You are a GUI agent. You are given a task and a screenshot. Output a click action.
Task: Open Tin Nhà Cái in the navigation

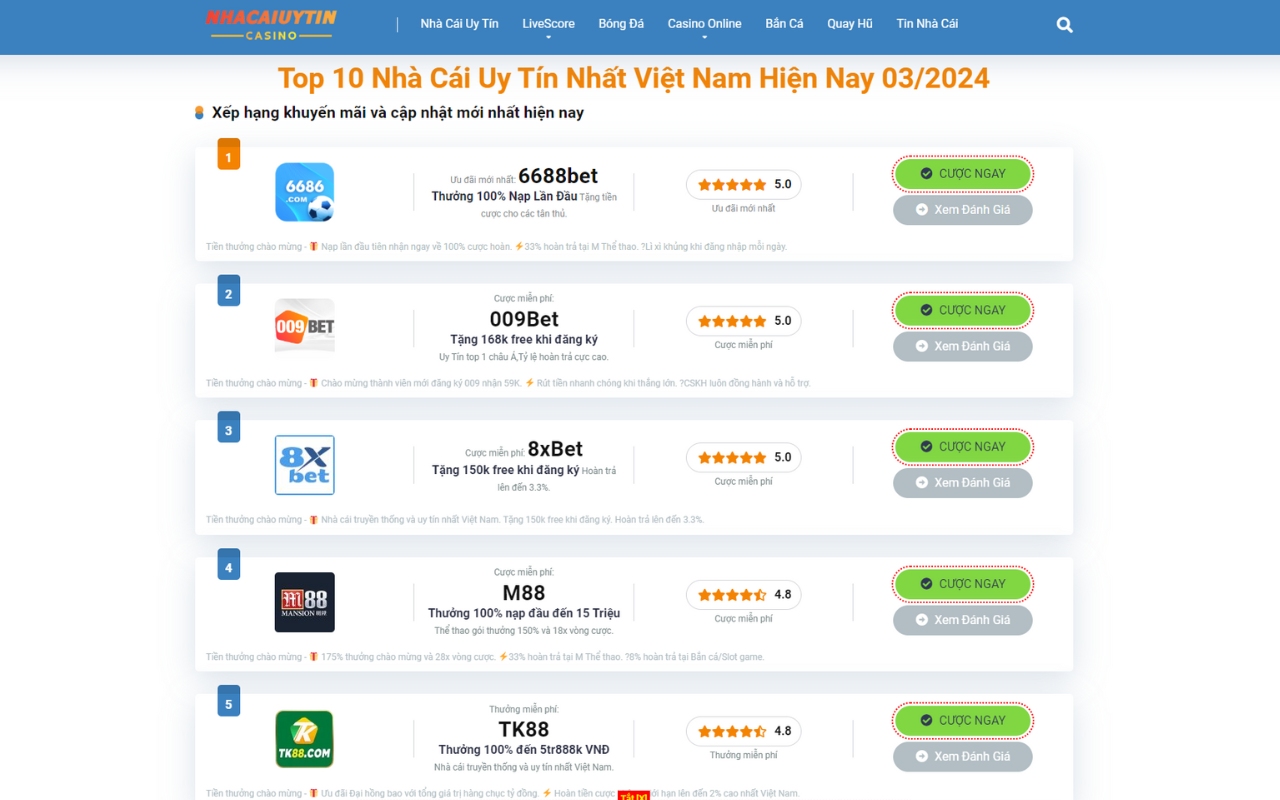tap(927, 24)
